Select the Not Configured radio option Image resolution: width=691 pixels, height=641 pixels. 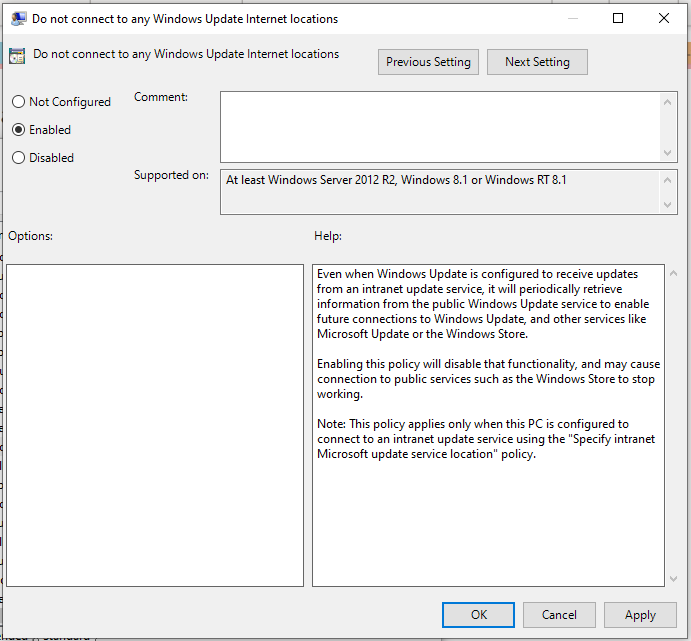18,102
